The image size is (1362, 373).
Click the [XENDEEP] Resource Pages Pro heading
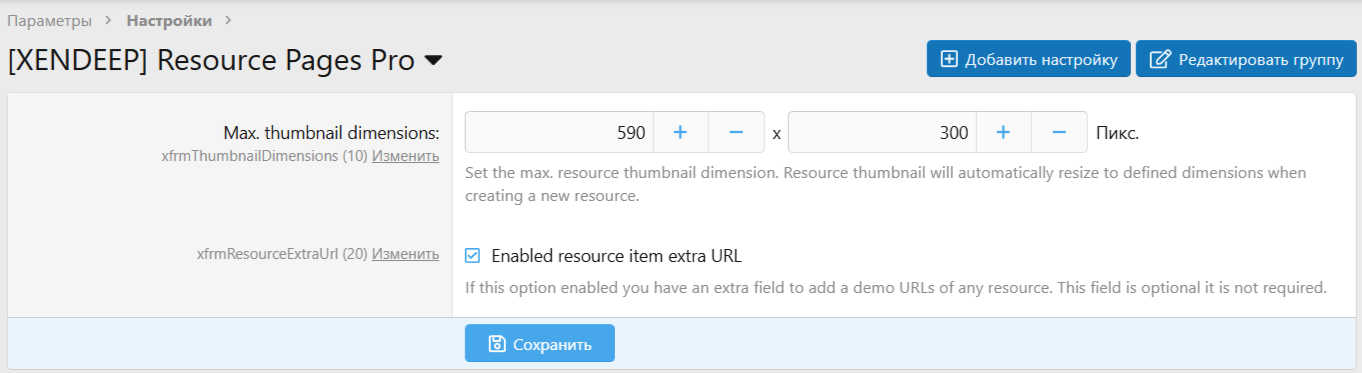point(211,61)
